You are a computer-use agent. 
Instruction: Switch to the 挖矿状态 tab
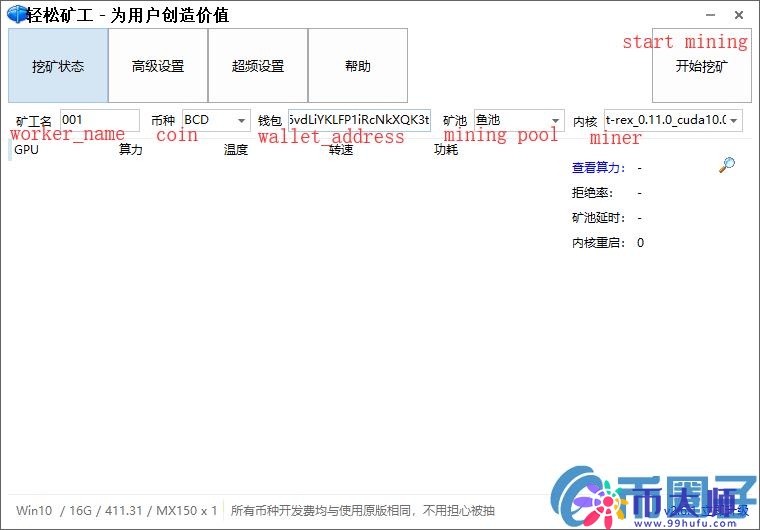pyautogui.click(x=58, y=65)
